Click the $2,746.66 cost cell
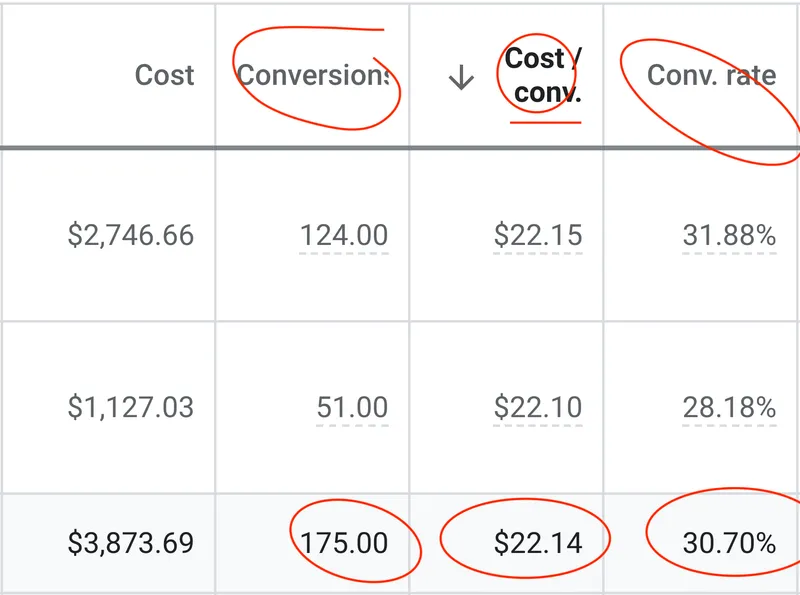This screenshot has height=595, width=800. [x=132, y=237]
